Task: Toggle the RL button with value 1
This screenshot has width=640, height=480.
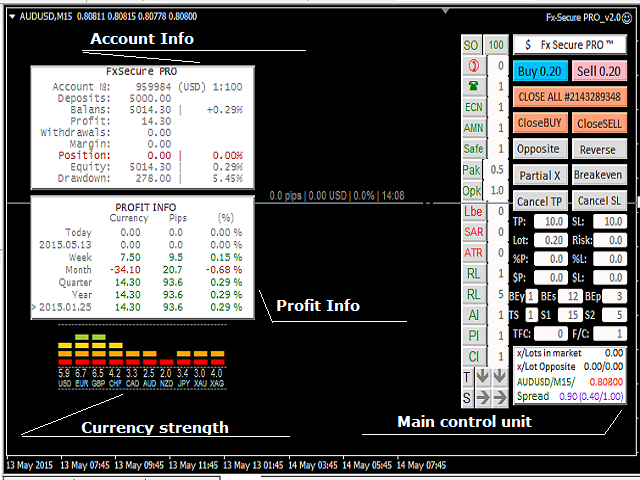Action: tap(473, 273)
